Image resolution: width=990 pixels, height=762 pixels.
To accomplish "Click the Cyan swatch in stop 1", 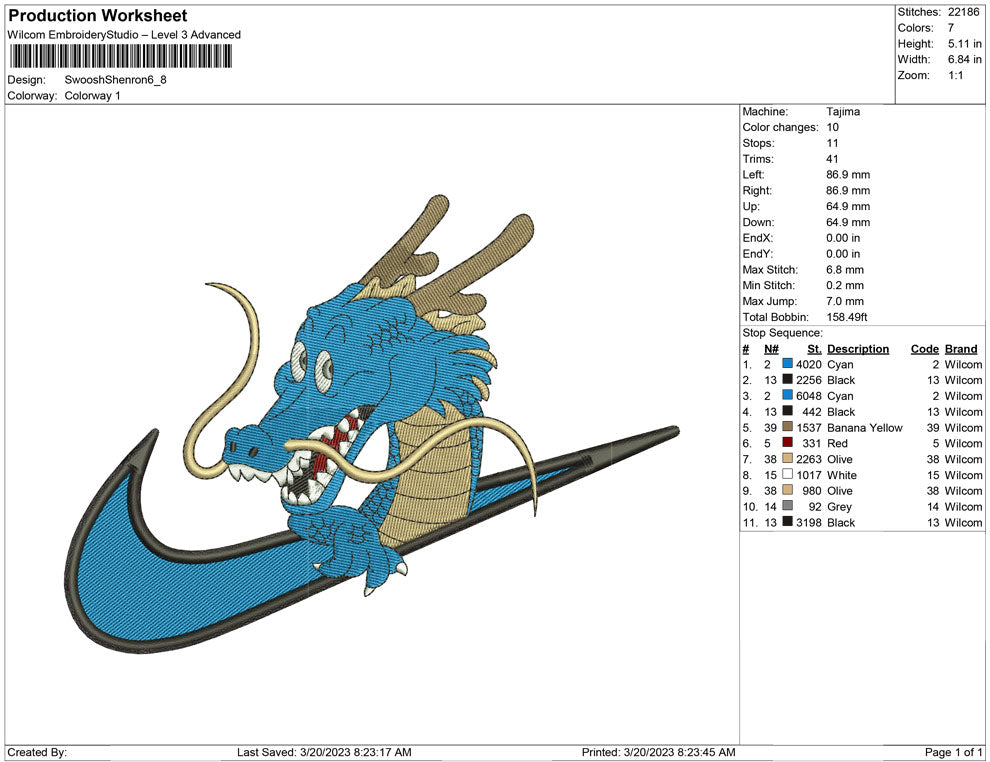I will 787,364.
